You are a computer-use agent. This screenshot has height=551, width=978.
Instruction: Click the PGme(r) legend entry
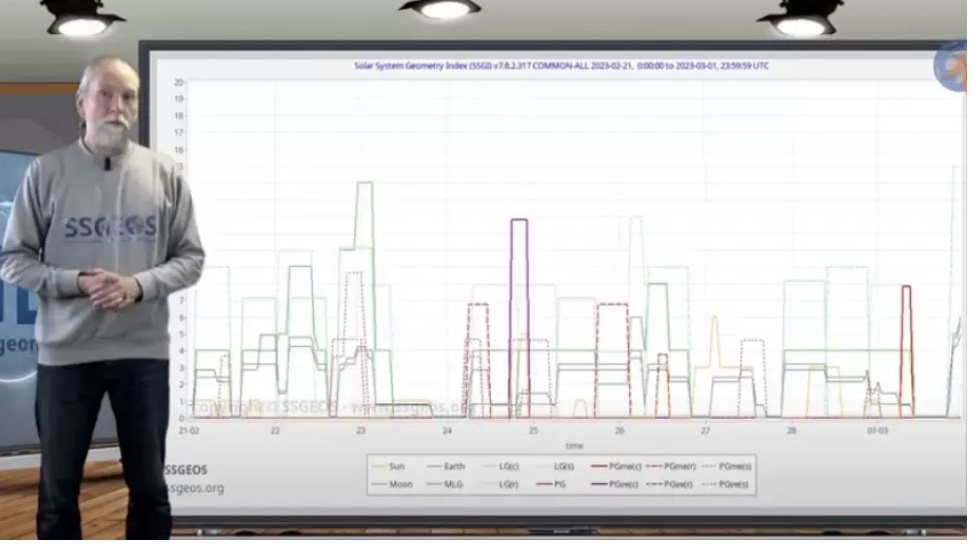point(671,467)
